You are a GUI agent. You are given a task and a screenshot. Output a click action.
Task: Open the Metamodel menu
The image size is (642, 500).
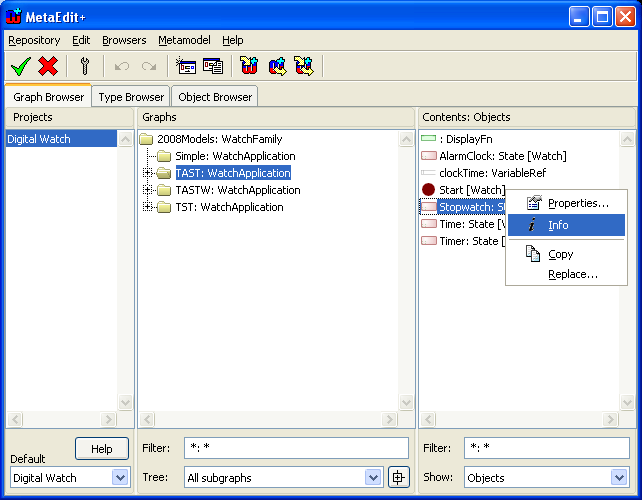click(184, 40)
